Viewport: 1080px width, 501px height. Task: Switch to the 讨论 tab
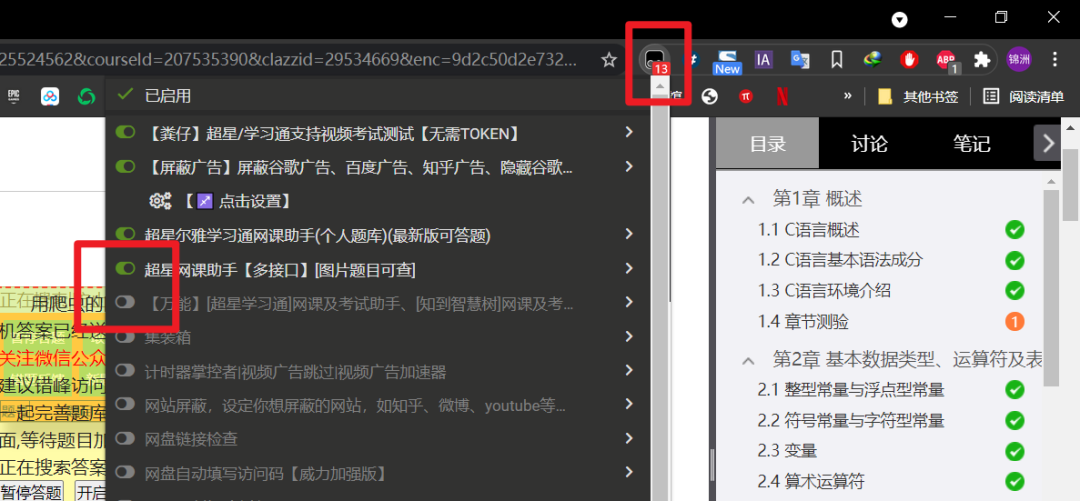coord(869,143)
